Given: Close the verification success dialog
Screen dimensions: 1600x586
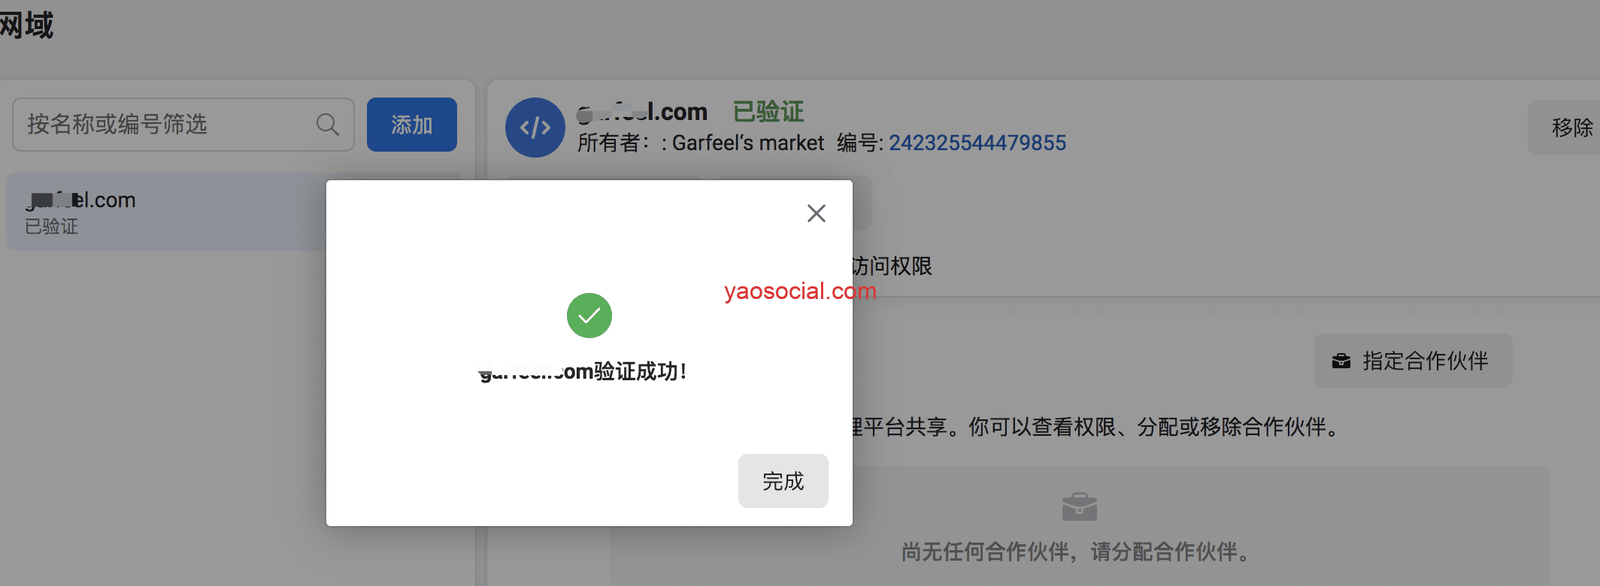Looking at the screenshot, I should [816, 213].
